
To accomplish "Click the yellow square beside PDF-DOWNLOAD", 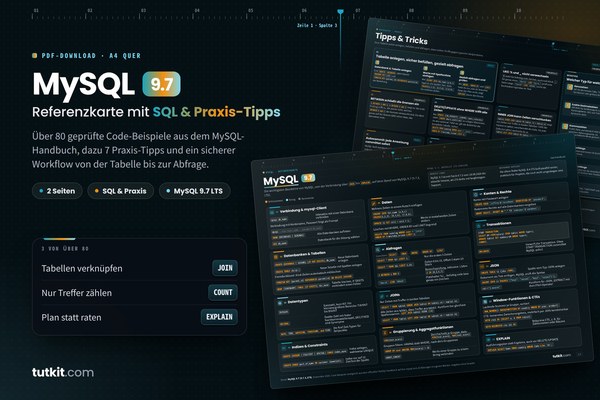I will point(34,56).
